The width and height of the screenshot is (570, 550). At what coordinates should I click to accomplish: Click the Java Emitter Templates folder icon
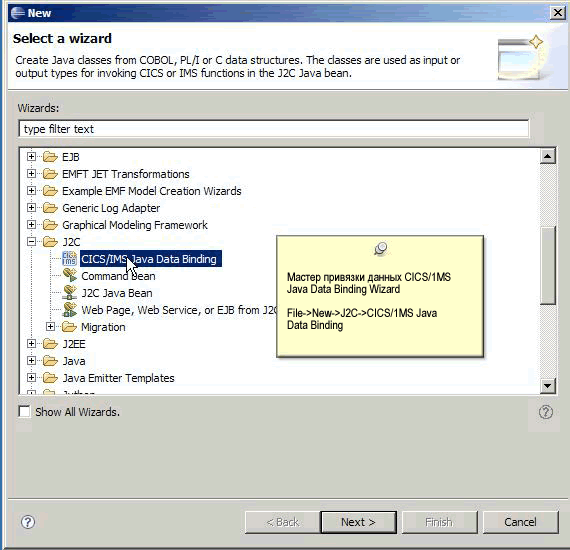pyautogui.click(x=50, y=378)
